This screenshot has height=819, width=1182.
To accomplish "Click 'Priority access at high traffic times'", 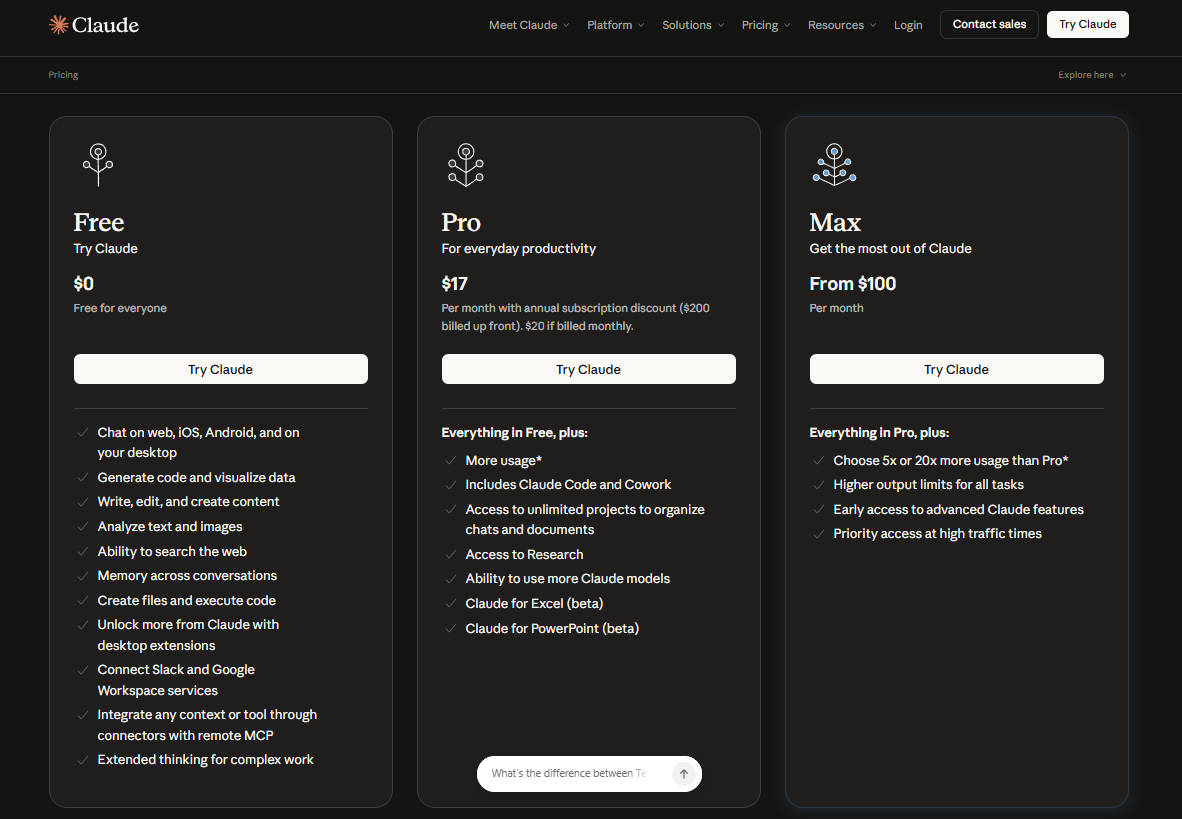I will [x=937, y=533].
